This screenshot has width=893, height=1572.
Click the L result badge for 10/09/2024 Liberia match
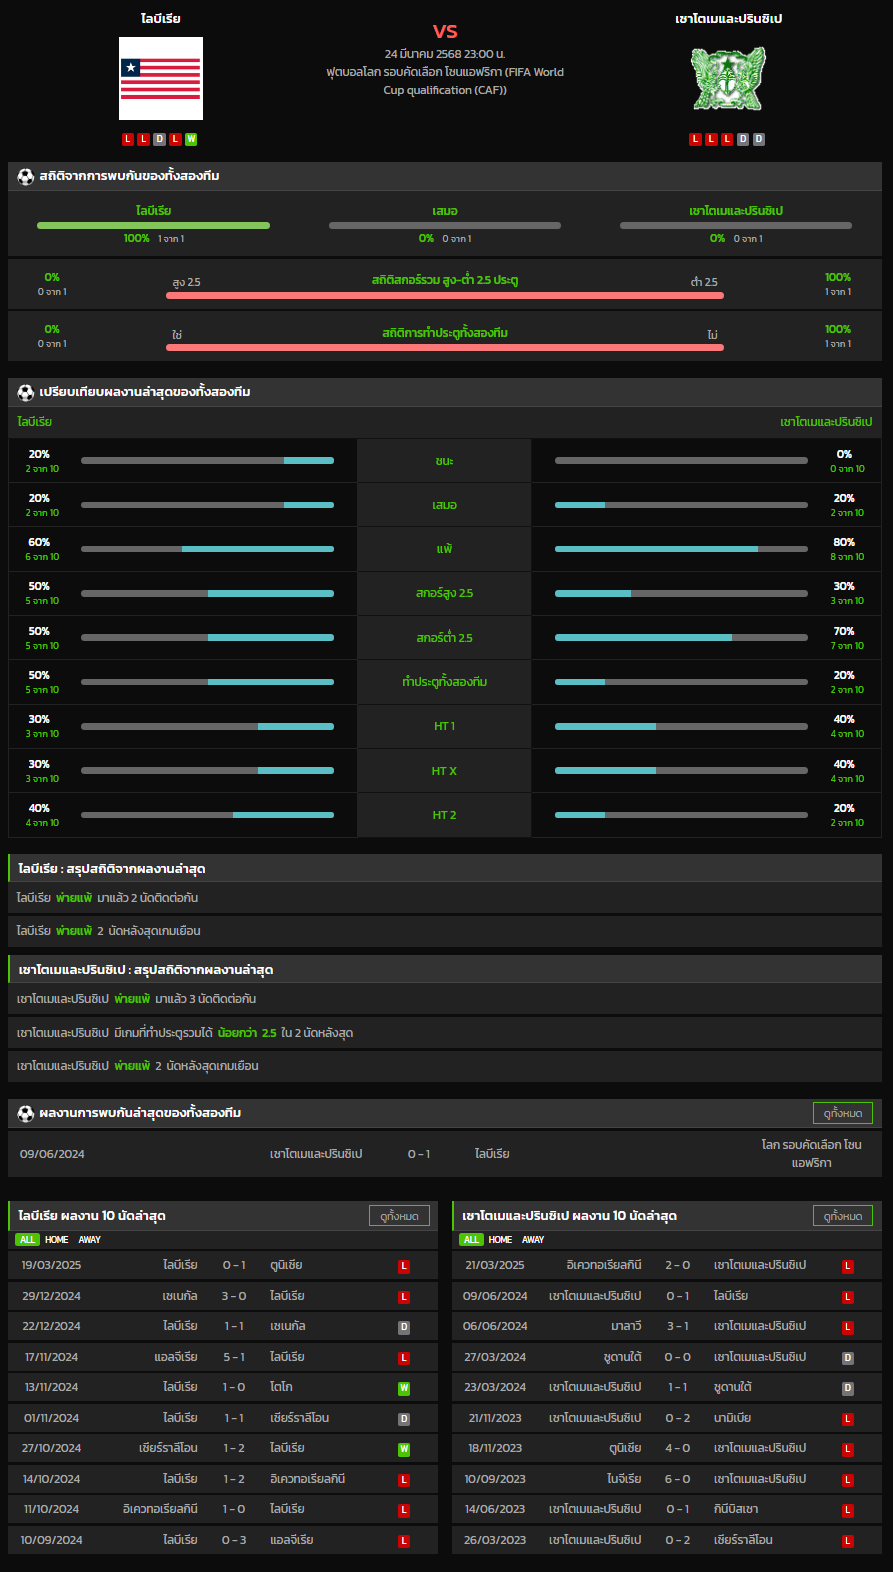(x=404, y=1541)
